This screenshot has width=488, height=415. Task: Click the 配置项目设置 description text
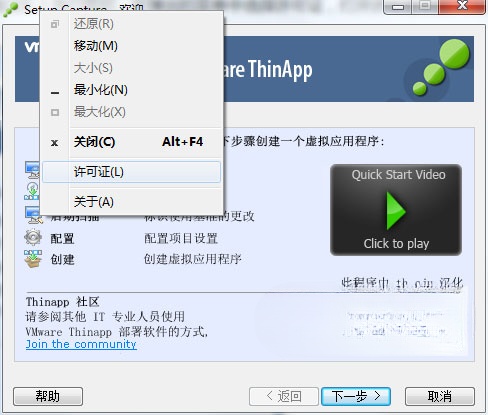point(181,238)
